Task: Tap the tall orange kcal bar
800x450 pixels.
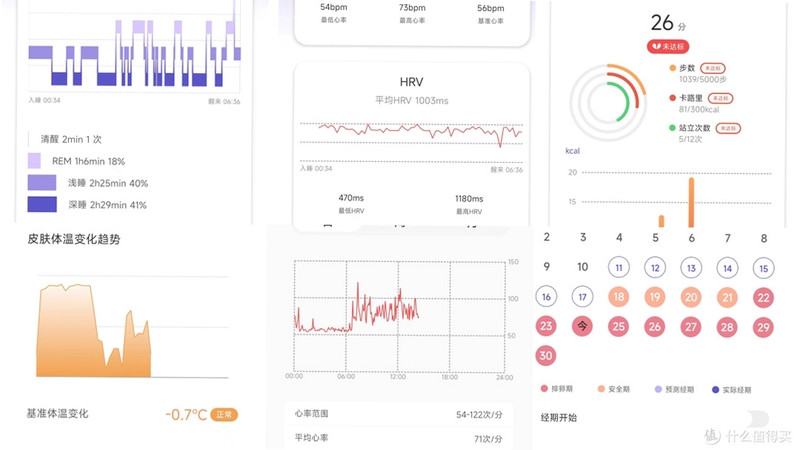Action: click(691, 202)
